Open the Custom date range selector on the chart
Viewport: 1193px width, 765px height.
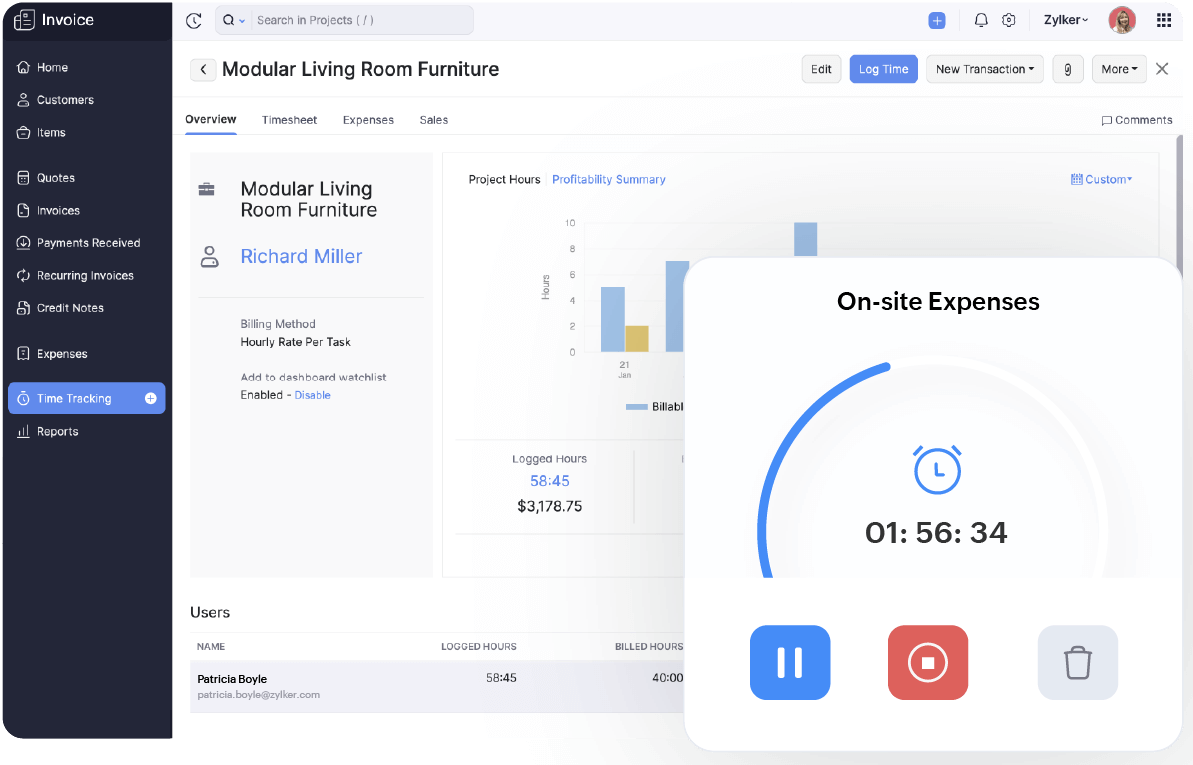click(x=1101, y=178)
